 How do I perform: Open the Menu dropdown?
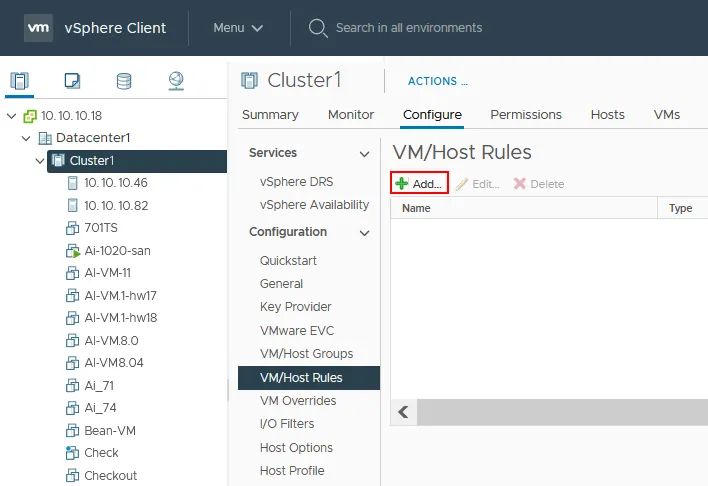pyautogui.click(x=238, y=28)
